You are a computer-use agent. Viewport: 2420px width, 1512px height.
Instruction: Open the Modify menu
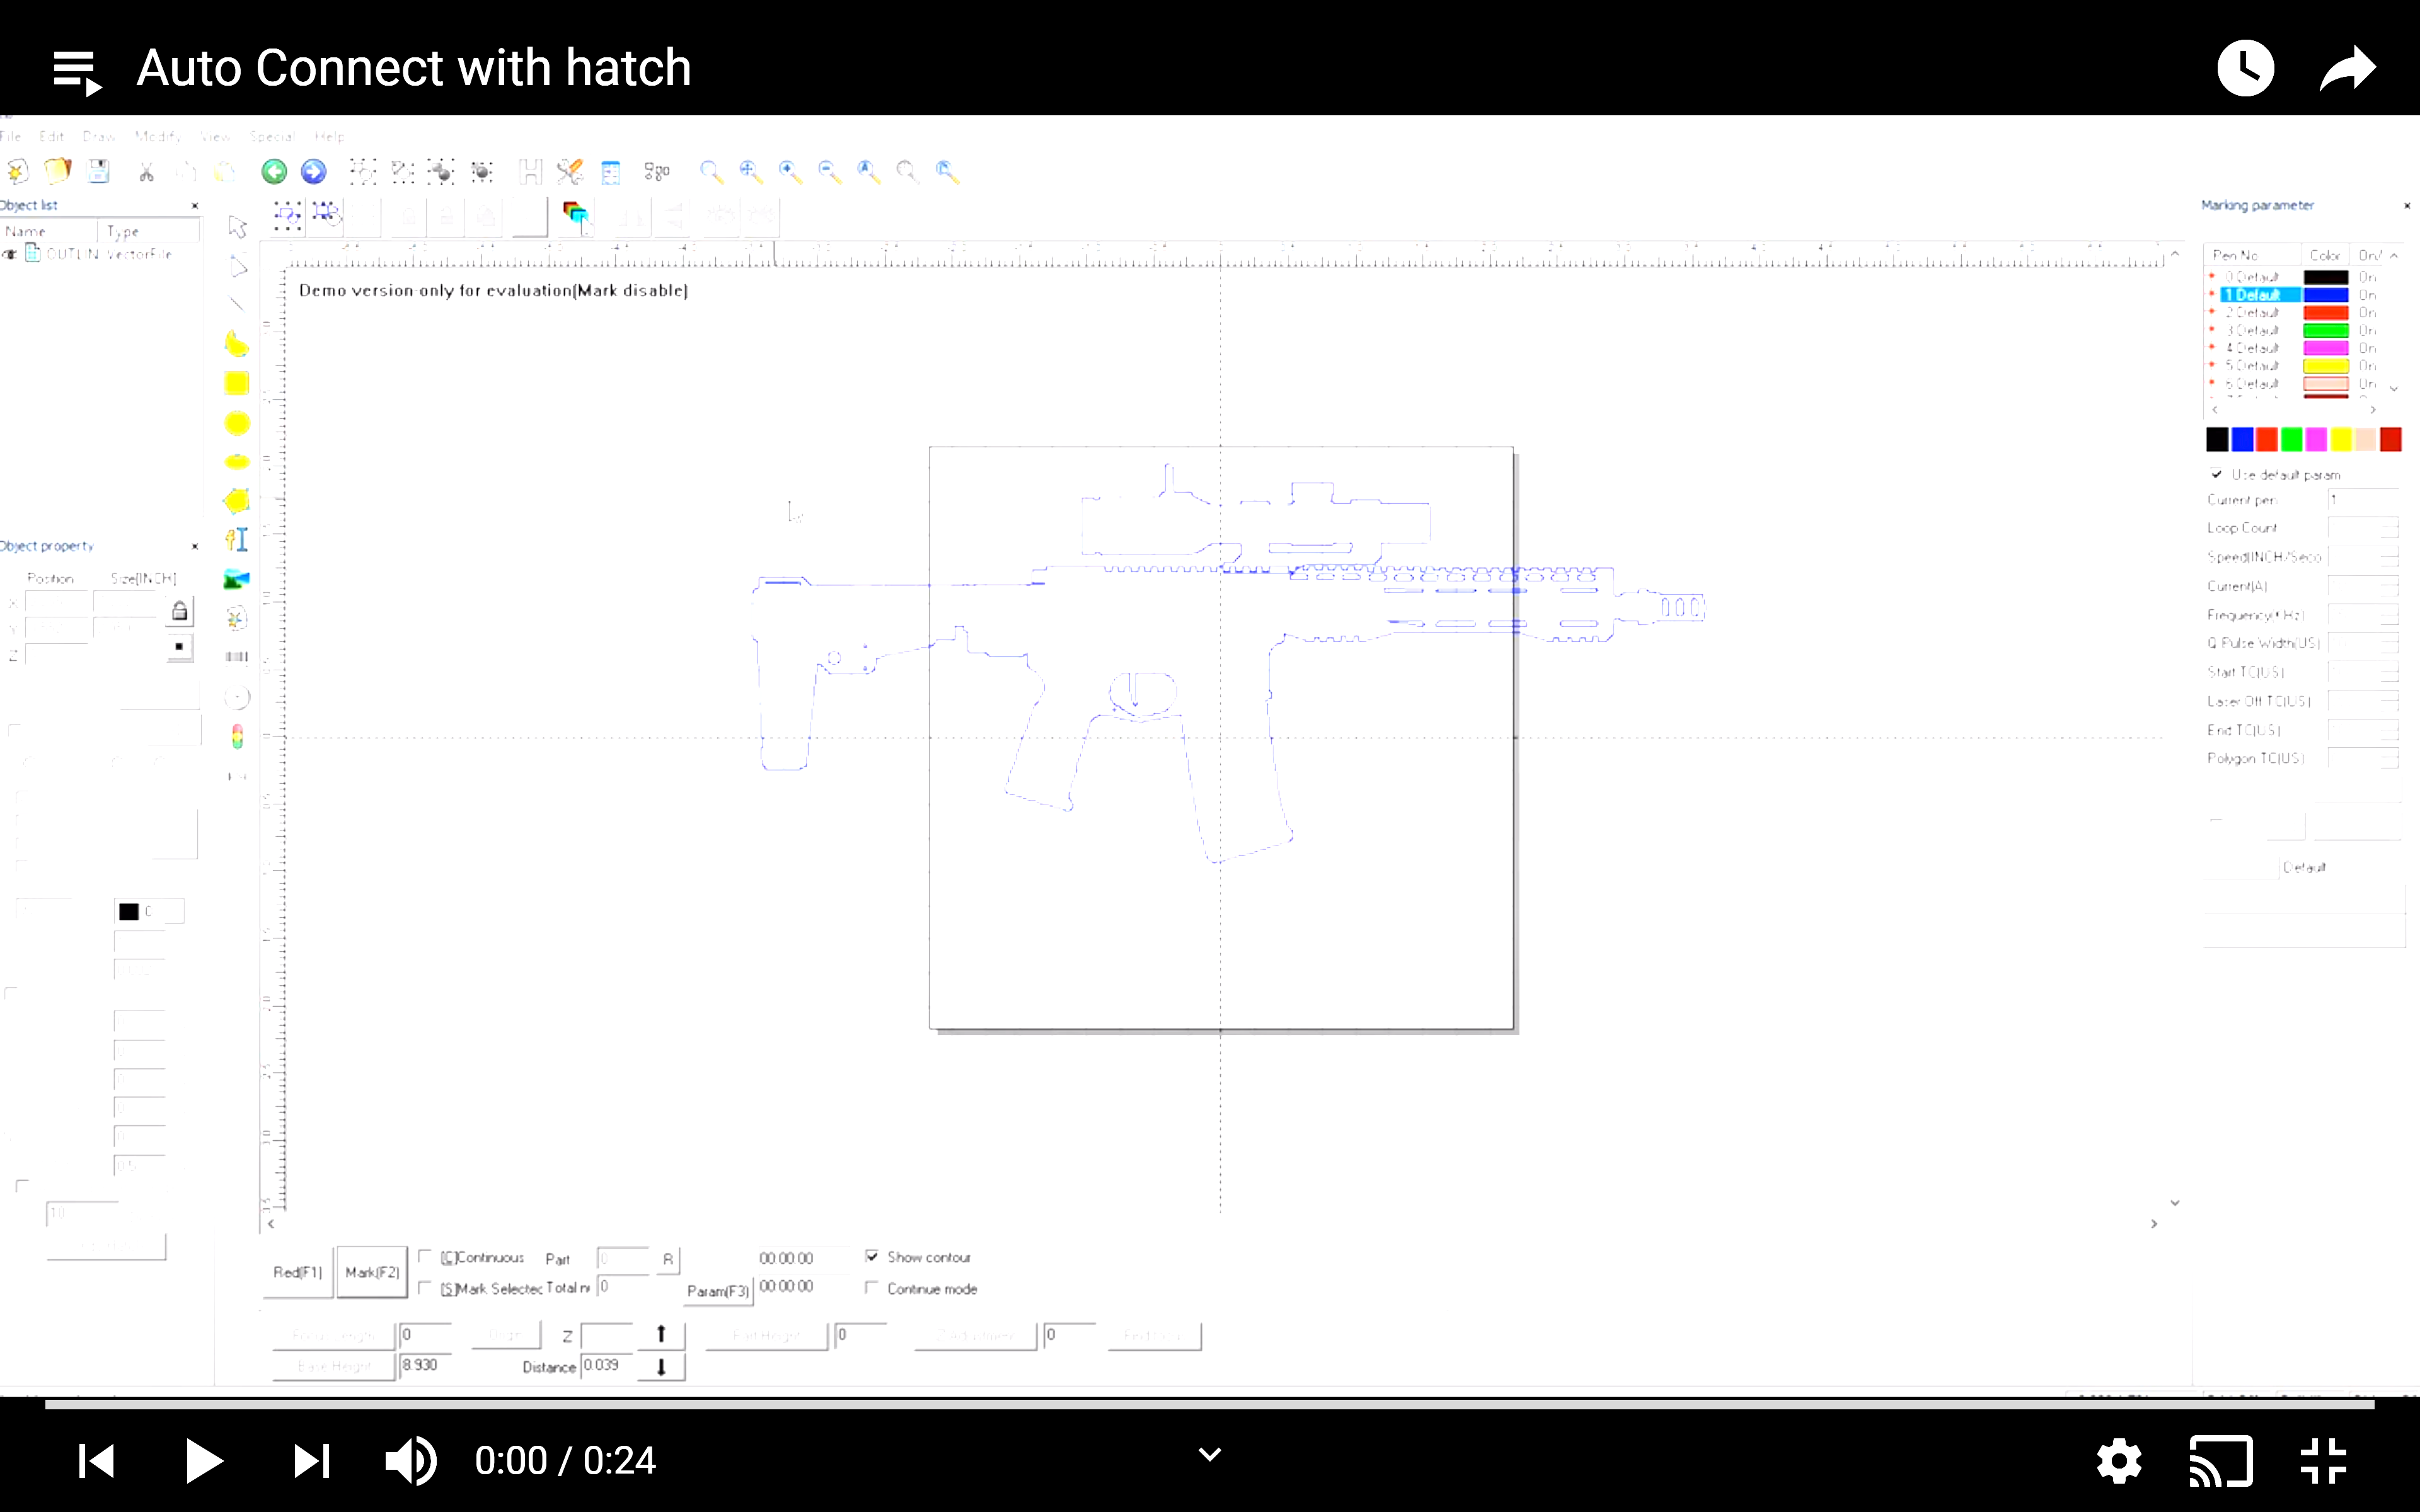pyautogui.click(x=157, y=137)
